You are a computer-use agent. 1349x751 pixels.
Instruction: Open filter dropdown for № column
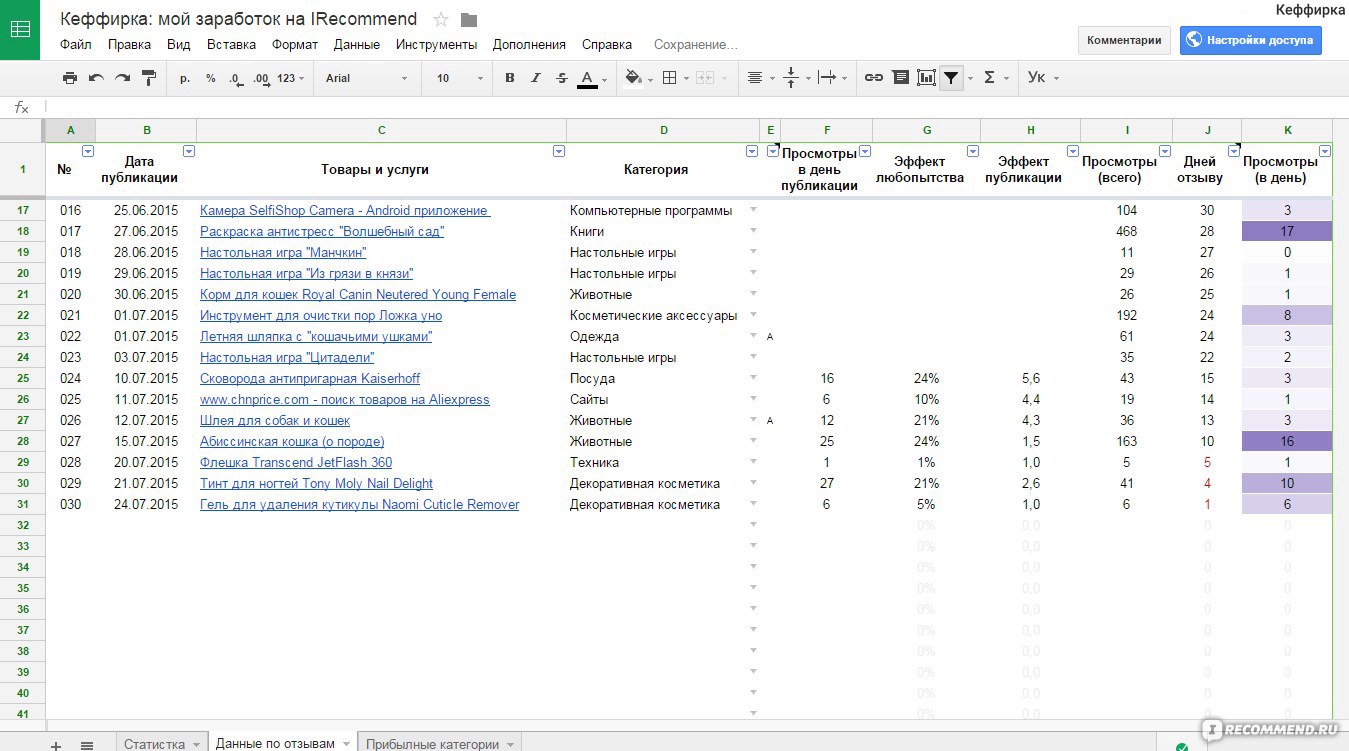(88, 151)
